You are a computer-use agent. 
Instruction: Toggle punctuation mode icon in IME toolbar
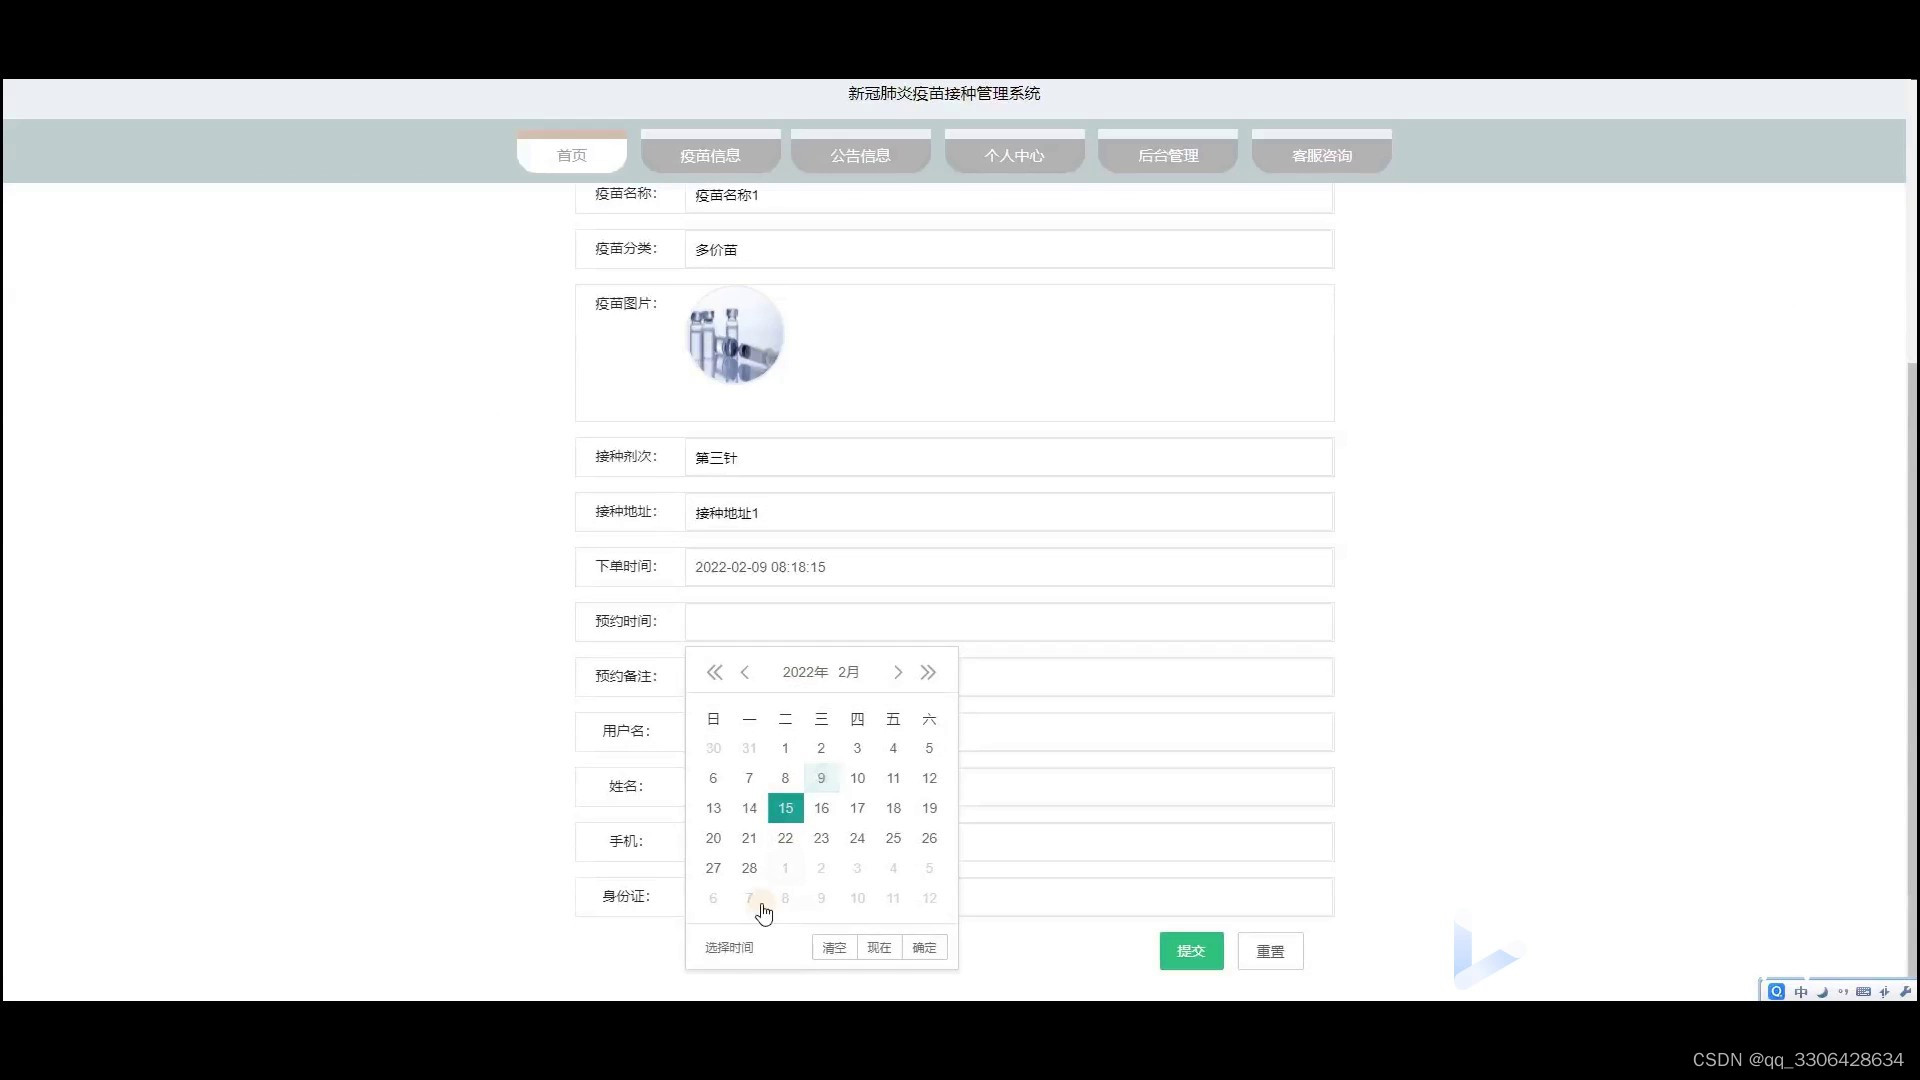pyautogui.click(x=1843, y=992)
